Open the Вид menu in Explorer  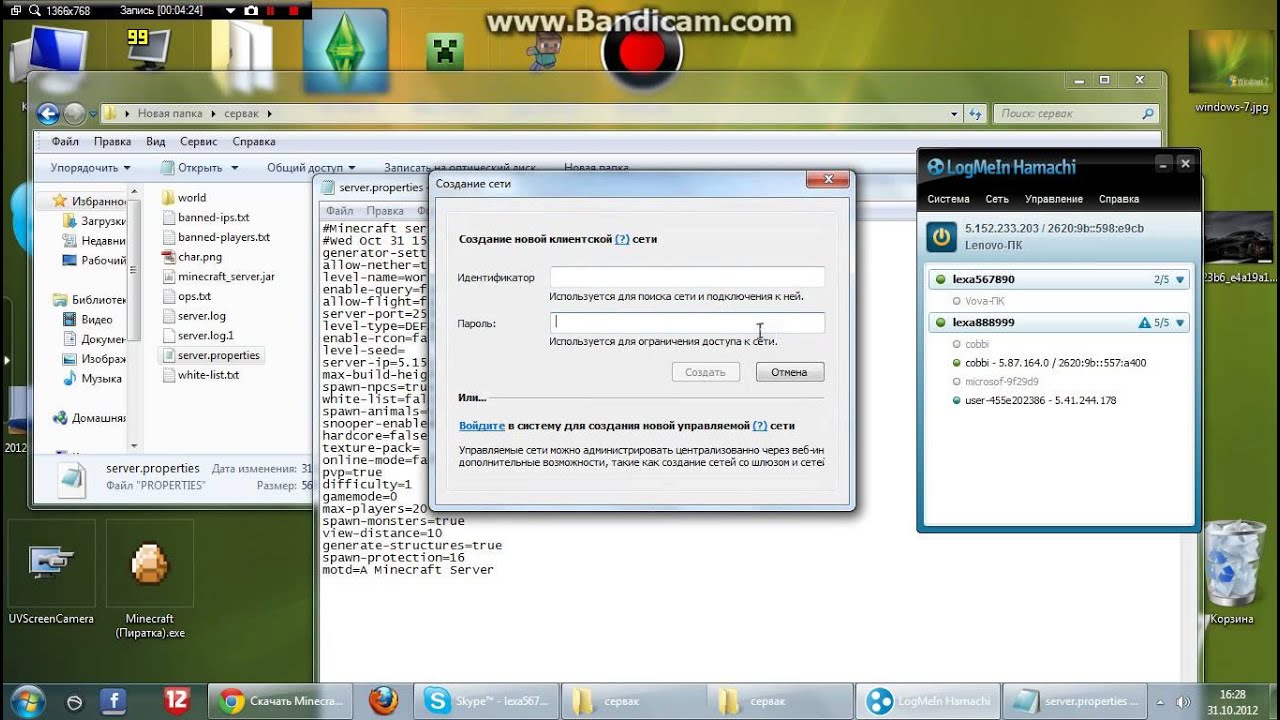click(156, 142)
